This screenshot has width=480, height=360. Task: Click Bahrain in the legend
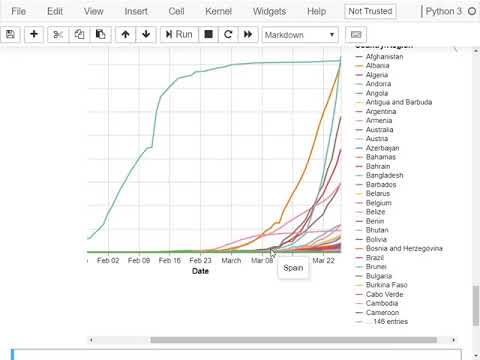tap(378, 166)
